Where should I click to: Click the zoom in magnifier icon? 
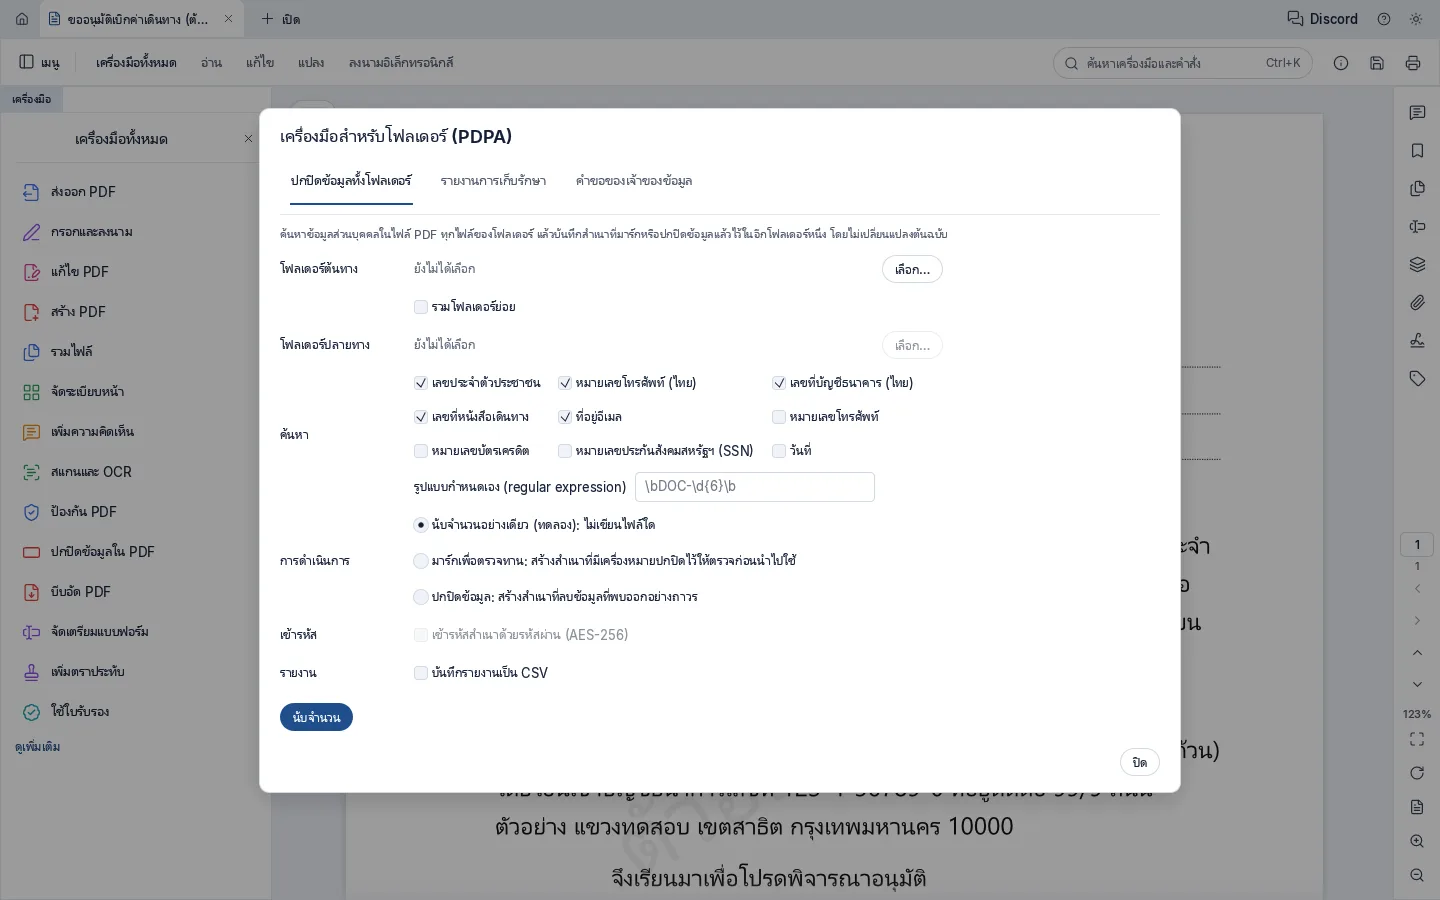click(x=1417, y=841)
